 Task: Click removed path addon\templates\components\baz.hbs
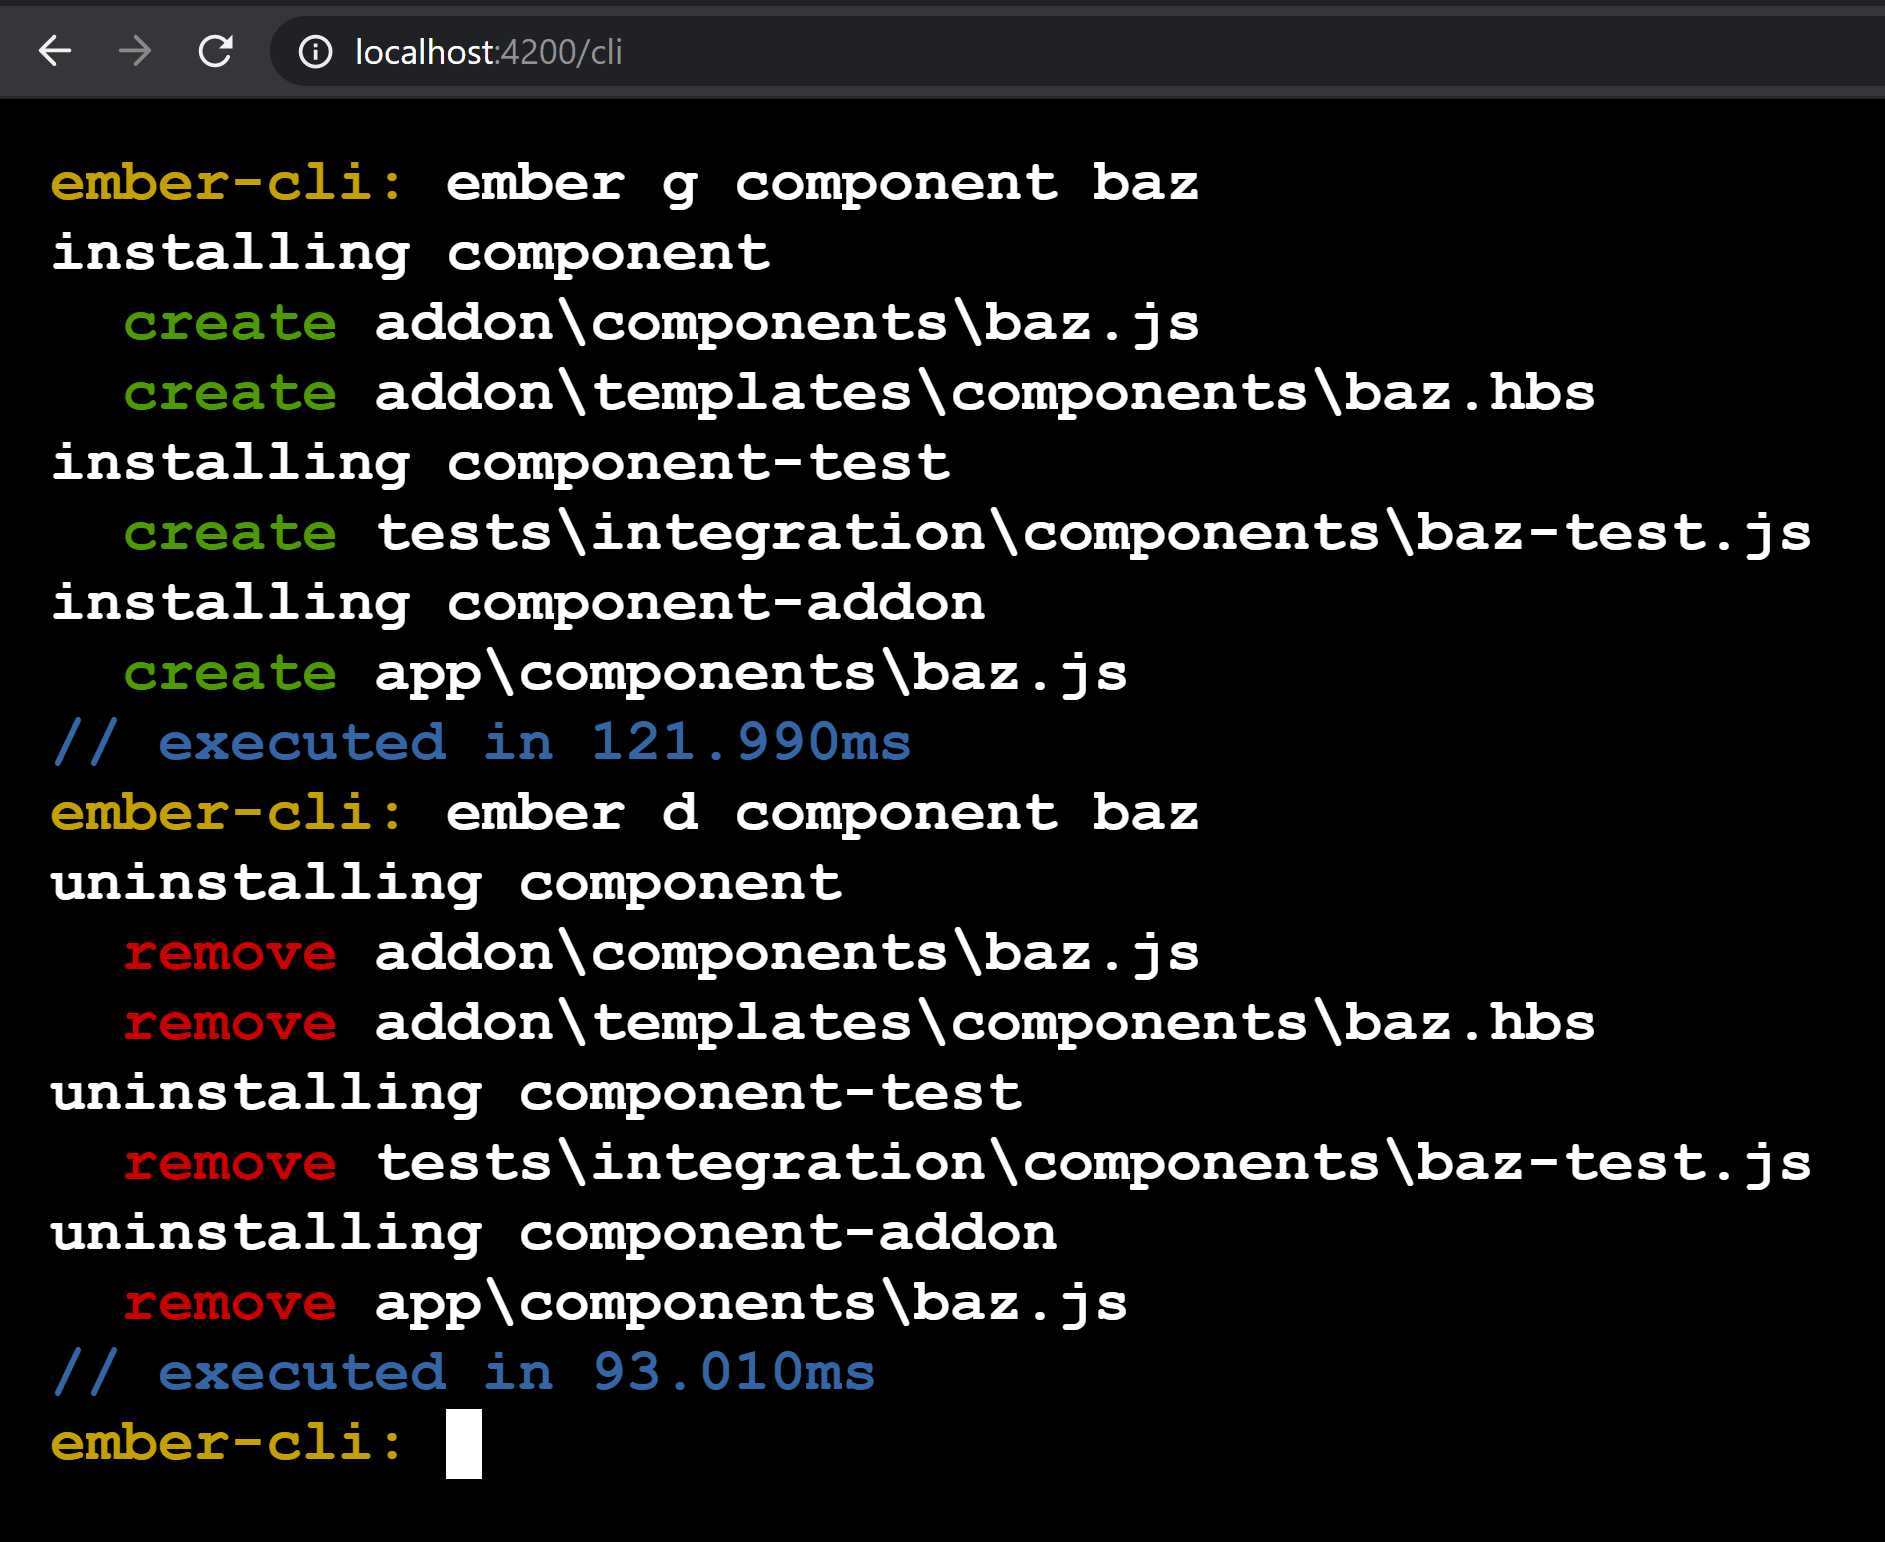coord(985,1023)
